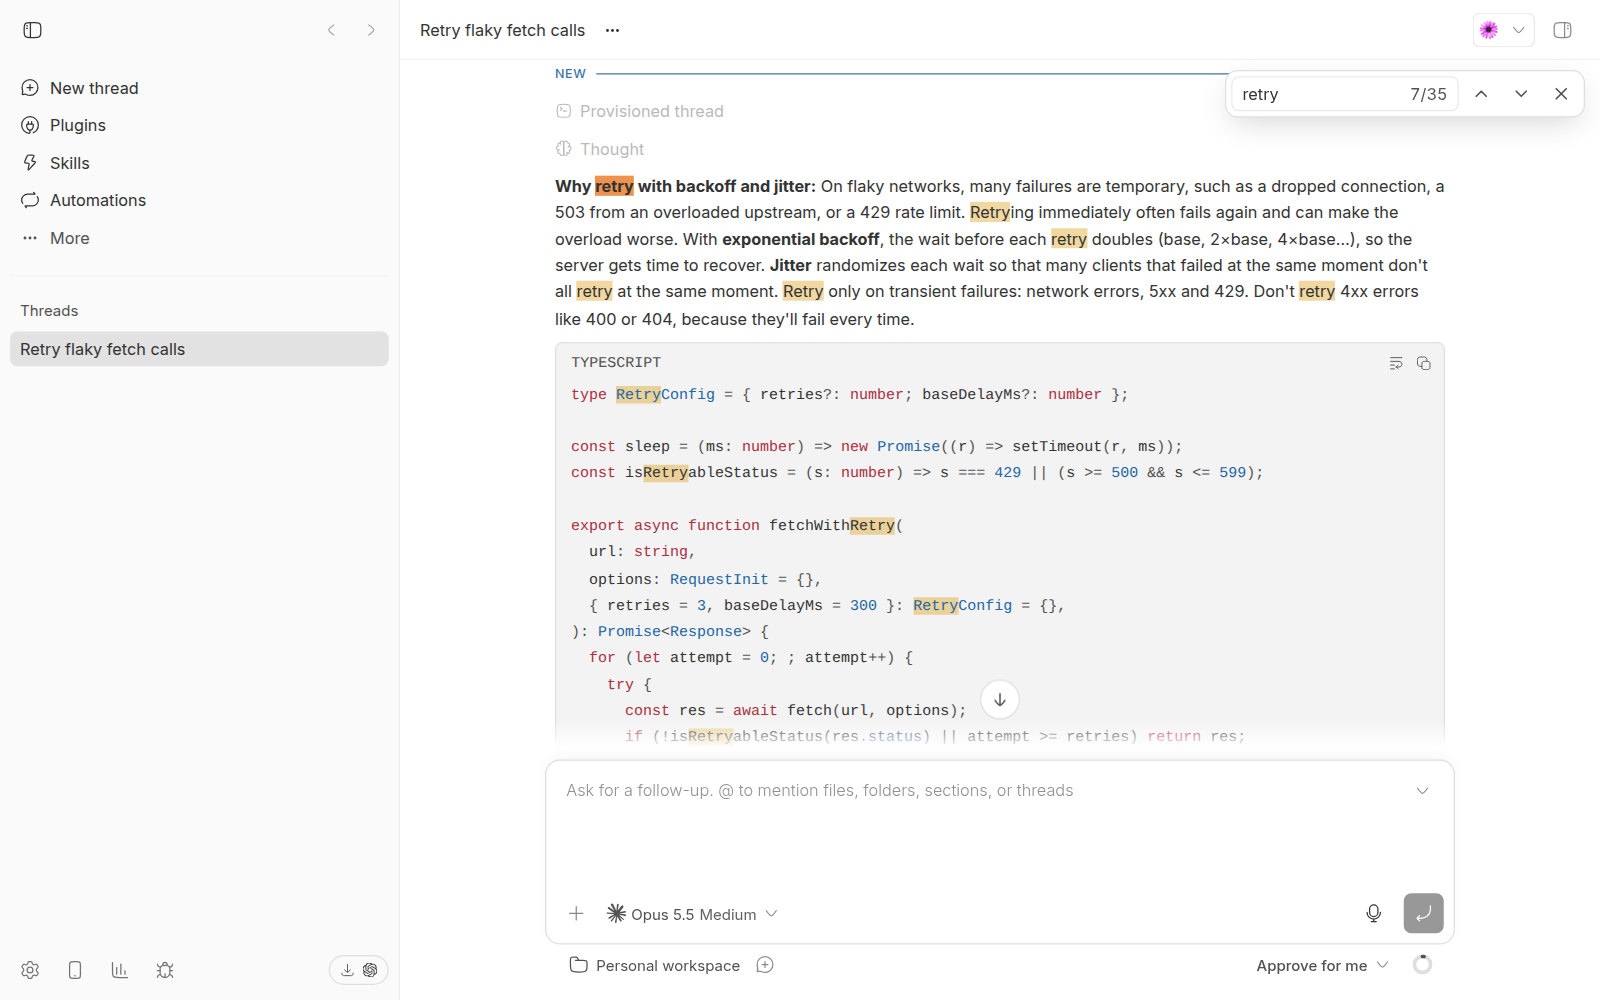Click the bug report icon

point(165,970)
